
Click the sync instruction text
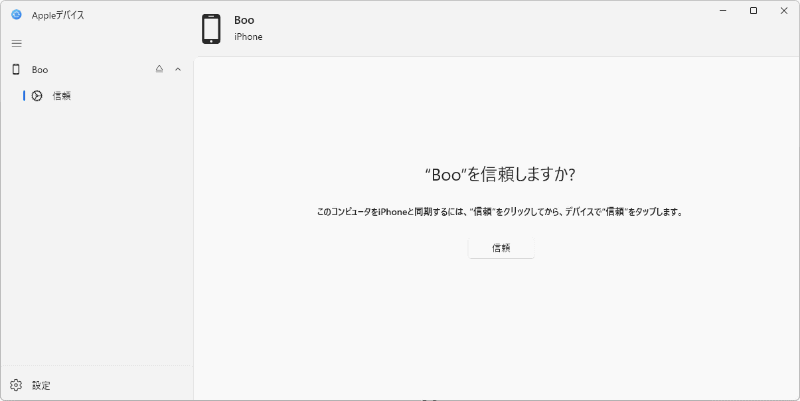(x=499, y=212)
